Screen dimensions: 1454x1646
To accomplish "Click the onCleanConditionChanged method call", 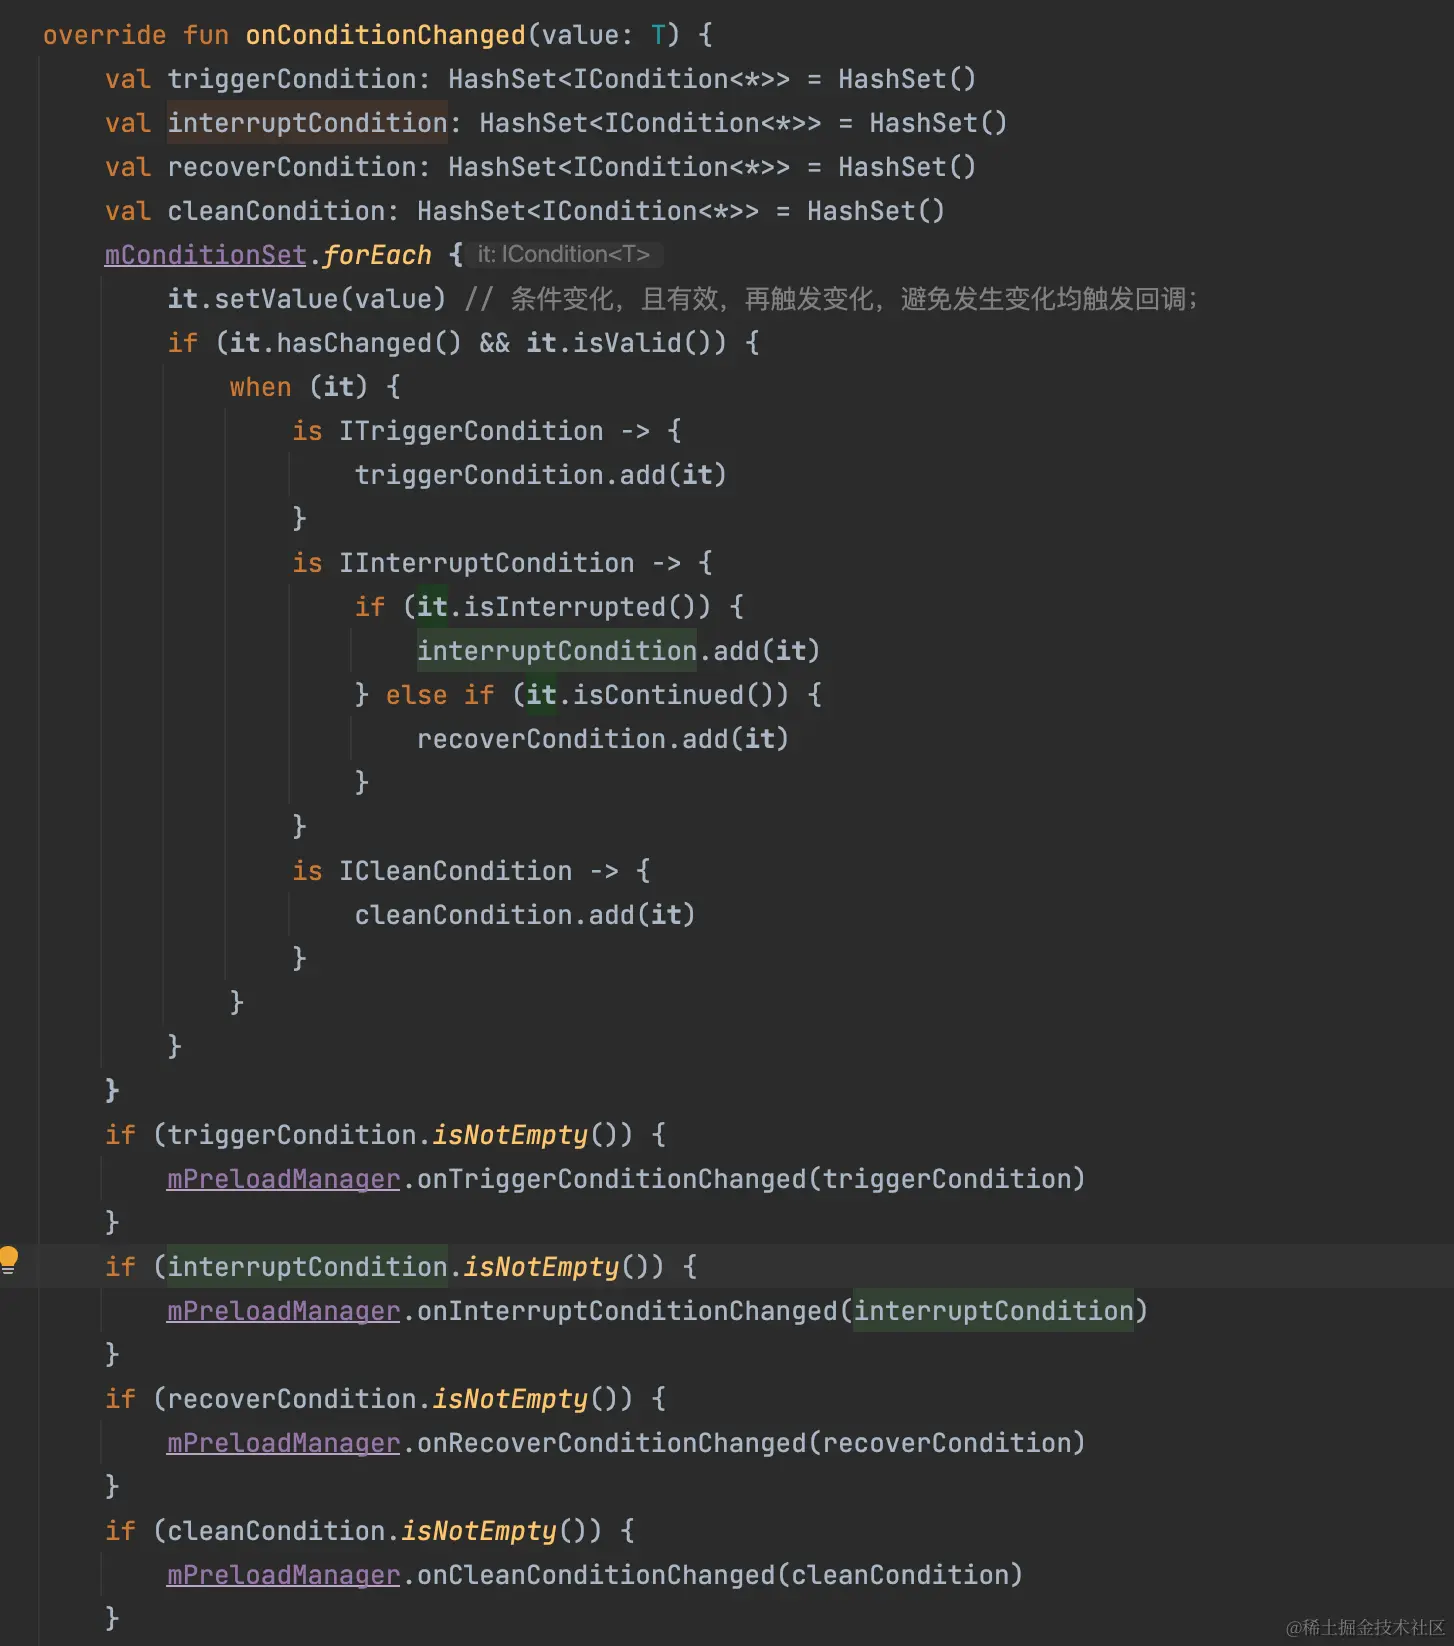I will point(596,1575).
